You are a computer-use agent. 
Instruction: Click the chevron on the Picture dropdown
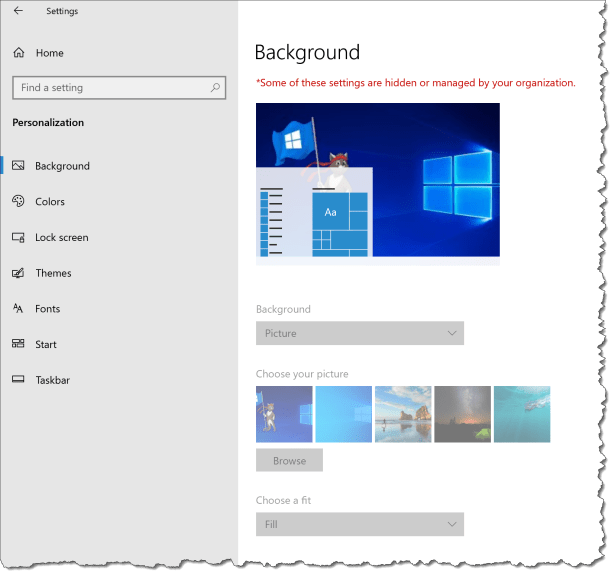(452, 333)
